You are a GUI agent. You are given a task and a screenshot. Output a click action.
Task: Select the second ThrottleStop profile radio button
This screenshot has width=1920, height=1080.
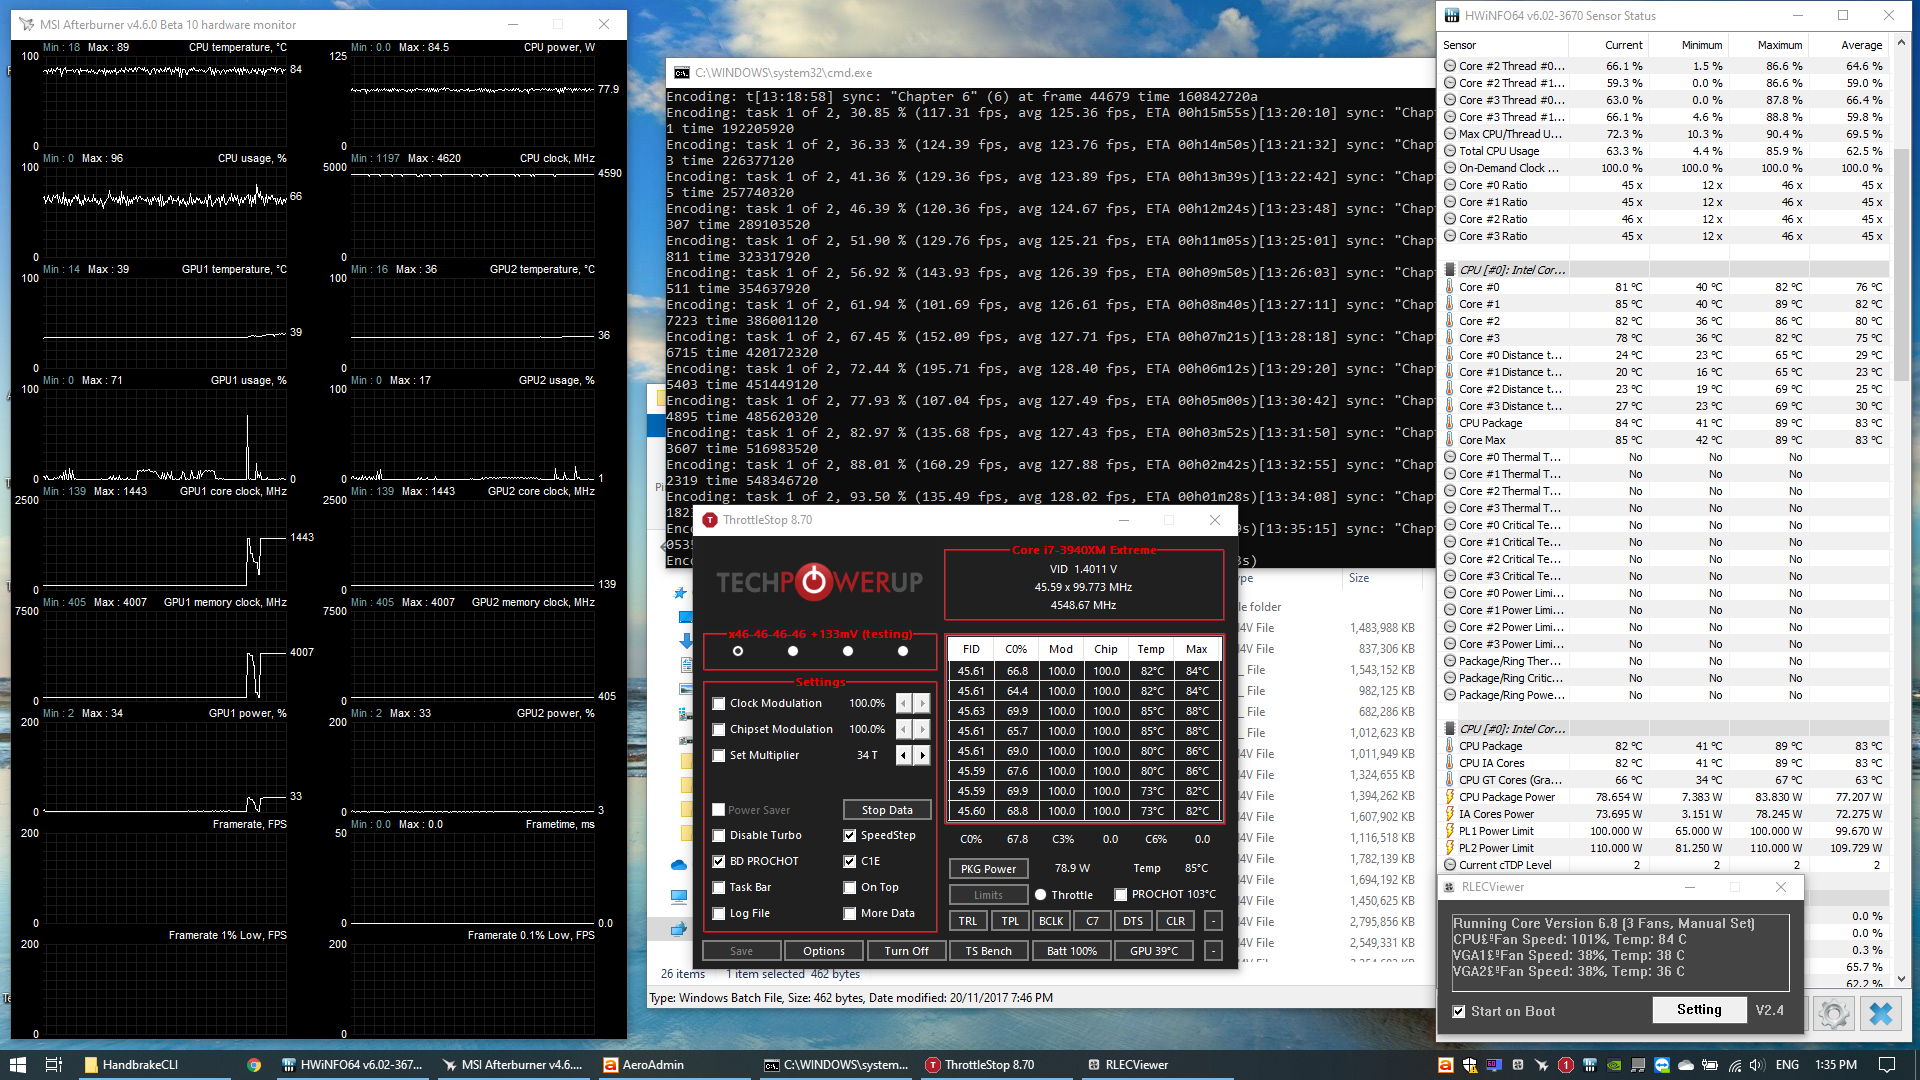click(x=793, y=652)
